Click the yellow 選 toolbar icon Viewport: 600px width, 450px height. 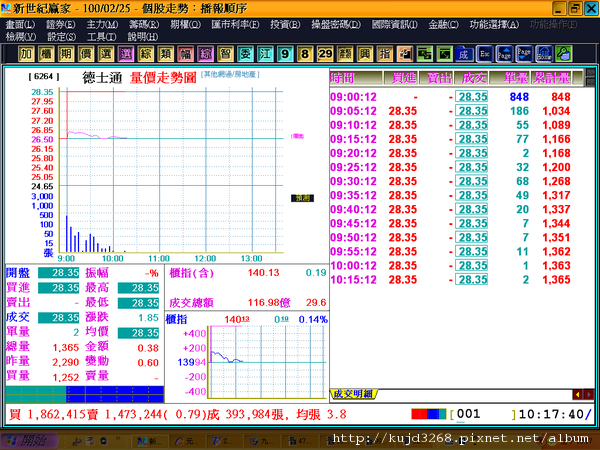(x=106, y=54)
